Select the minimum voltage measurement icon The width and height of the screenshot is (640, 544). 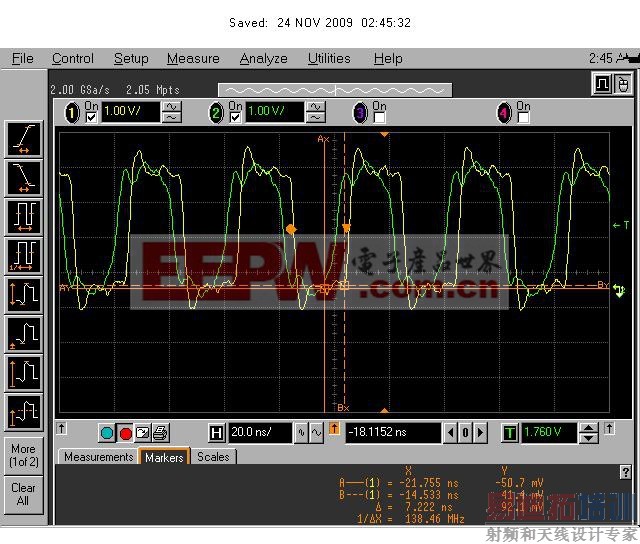click(x=24, y=335)
